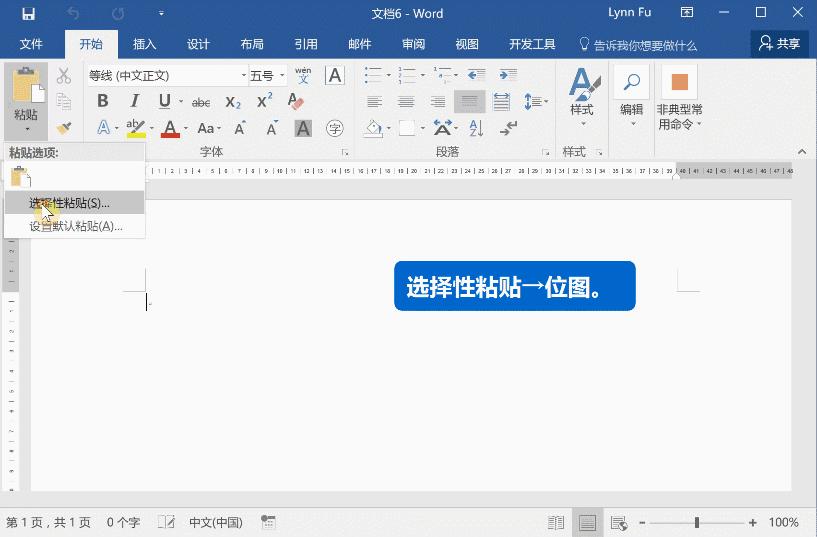Click the zoom in plus button

pyautogui.click(x=752, y=522)
